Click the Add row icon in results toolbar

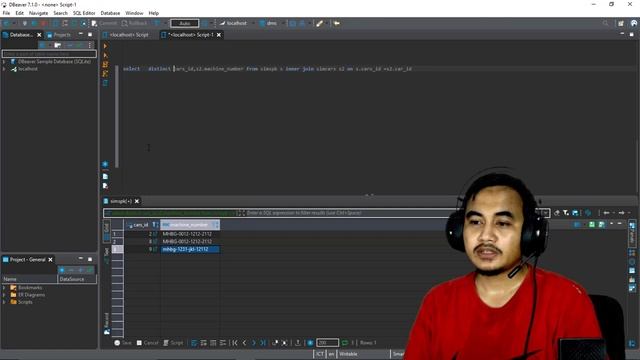(x=204, y=343)
